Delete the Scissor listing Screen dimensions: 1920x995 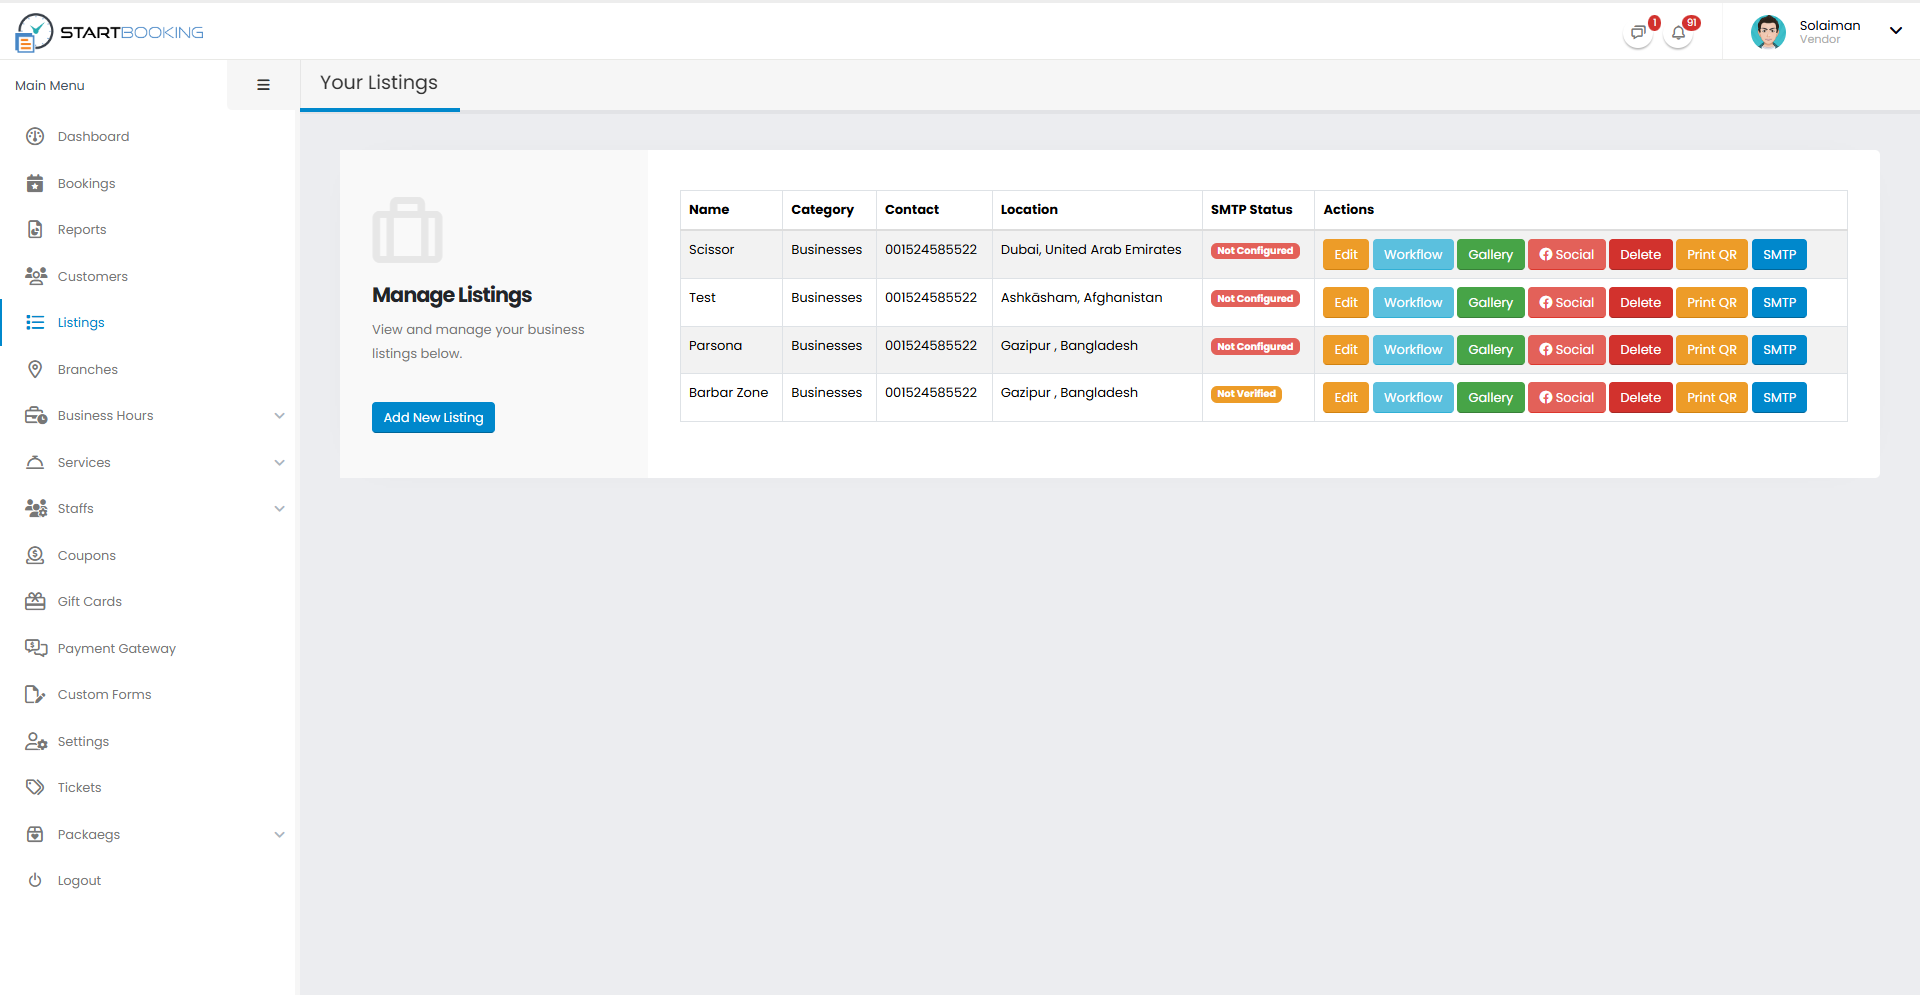pyautogui.click(x=1640, y=255)
